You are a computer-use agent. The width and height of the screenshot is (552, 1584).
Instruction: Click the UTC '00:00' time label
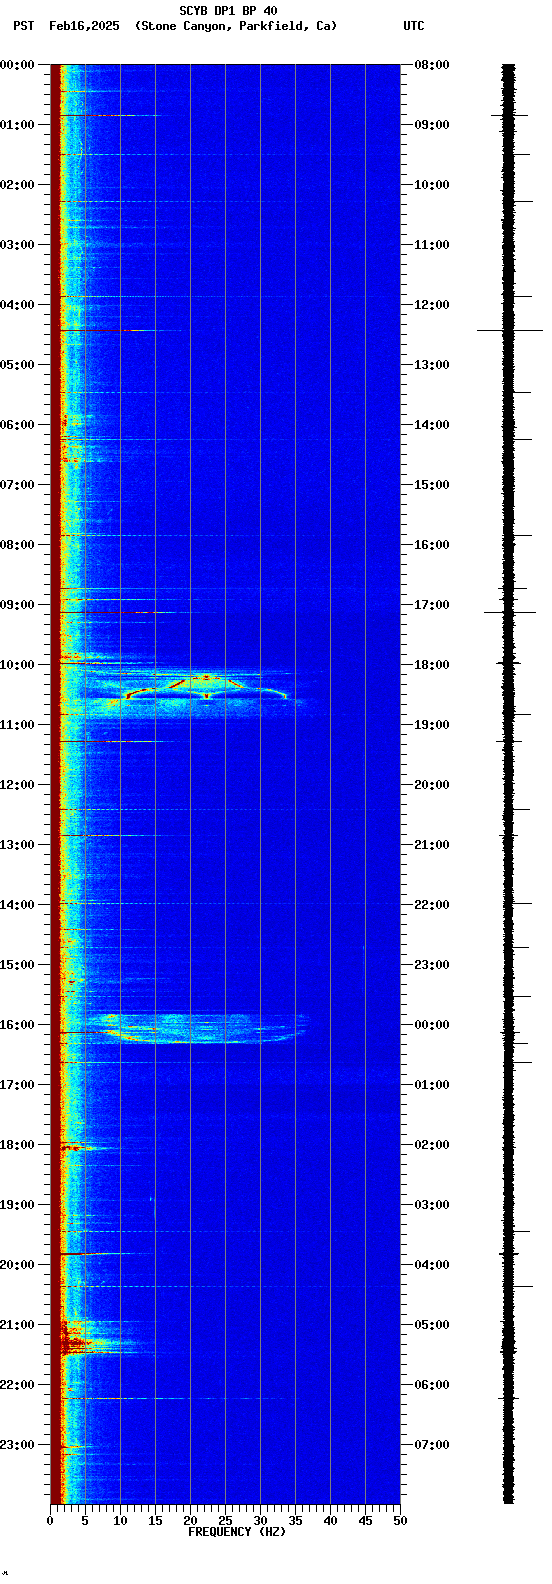pyautogui.click(x=432, y=1025)
